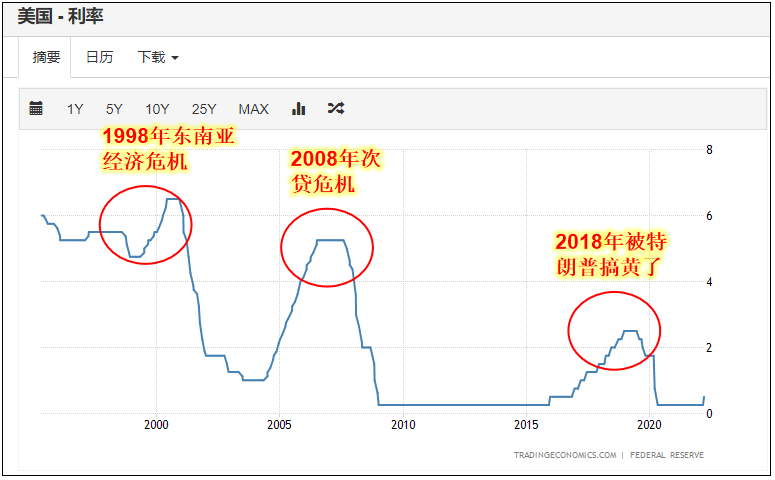Select the 2008年次贷危机 annotation label
Viewport: 775px width, 480px height.
pyautogui.click(x=335, y=172)
